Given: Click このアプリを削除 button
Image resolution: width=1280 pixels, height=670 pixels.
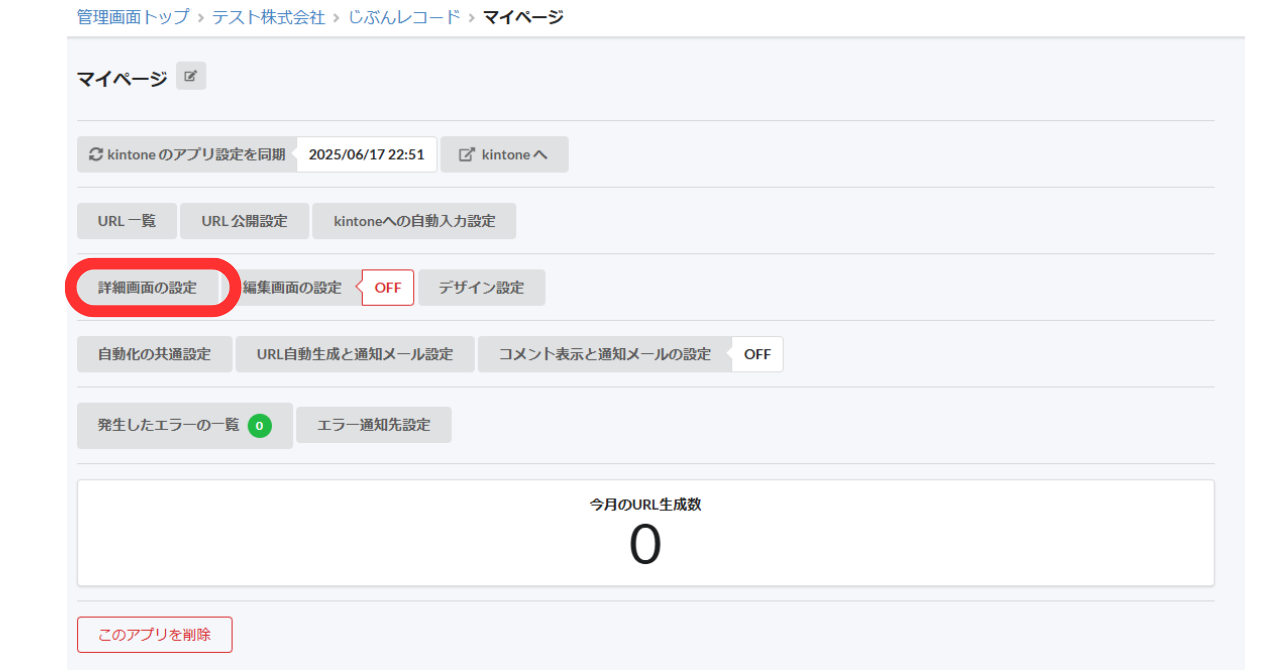Looking at the screenshot, I should point(155,635).
